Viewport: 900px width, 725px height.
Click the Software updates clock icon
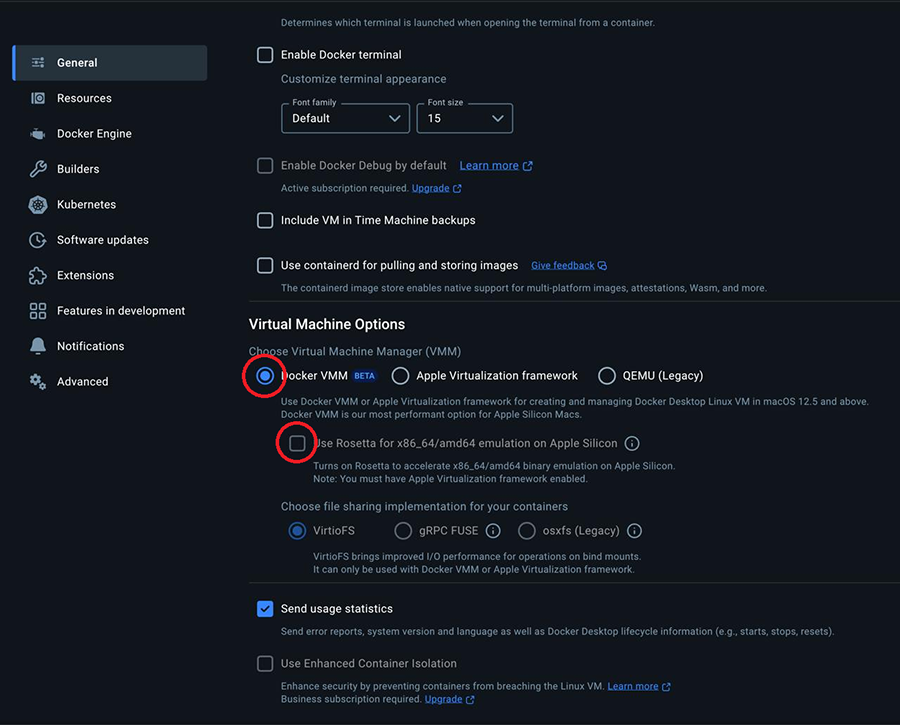pos(38,240)
